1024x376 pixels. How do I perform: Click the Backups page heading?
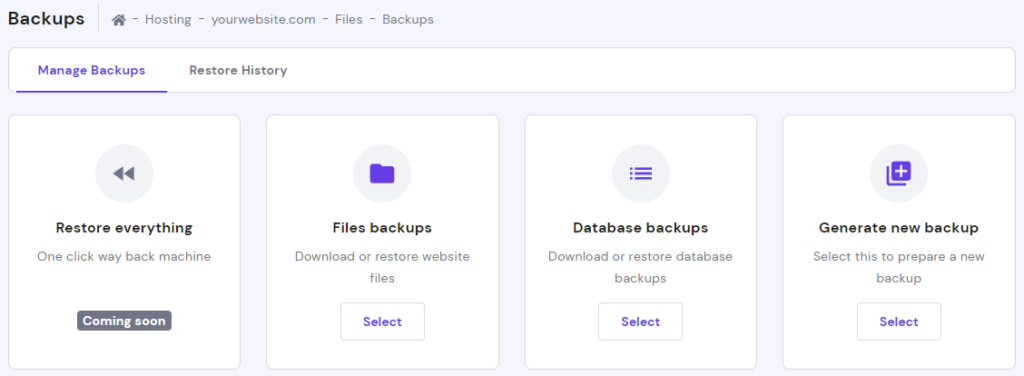(46, 18)
